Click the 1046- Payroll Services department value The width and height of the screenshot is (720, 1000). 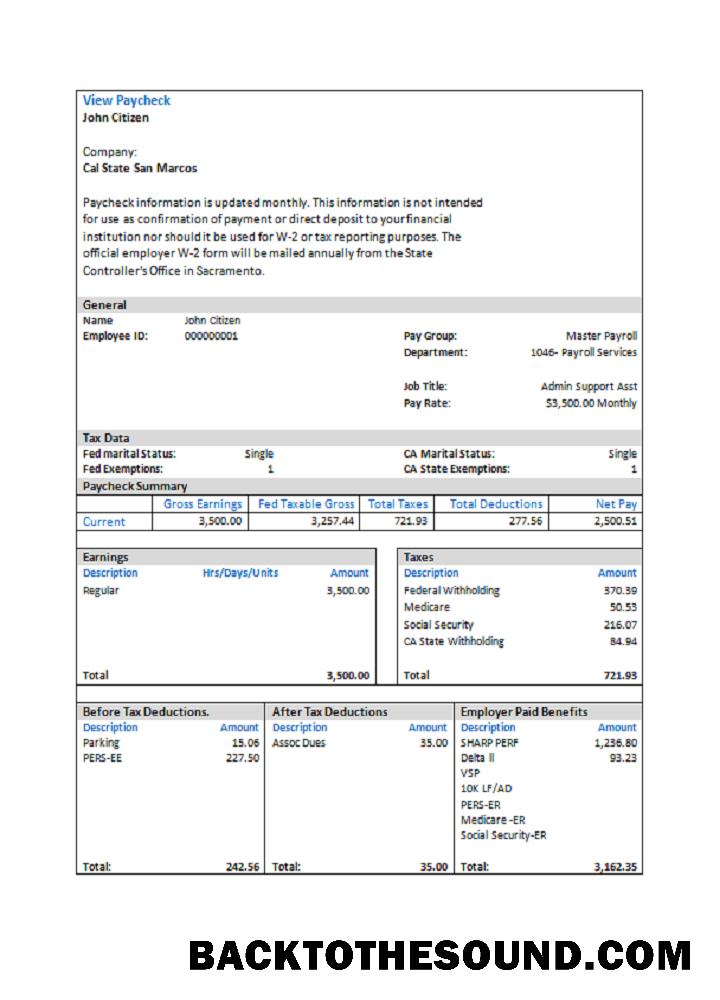pos(584,352)
